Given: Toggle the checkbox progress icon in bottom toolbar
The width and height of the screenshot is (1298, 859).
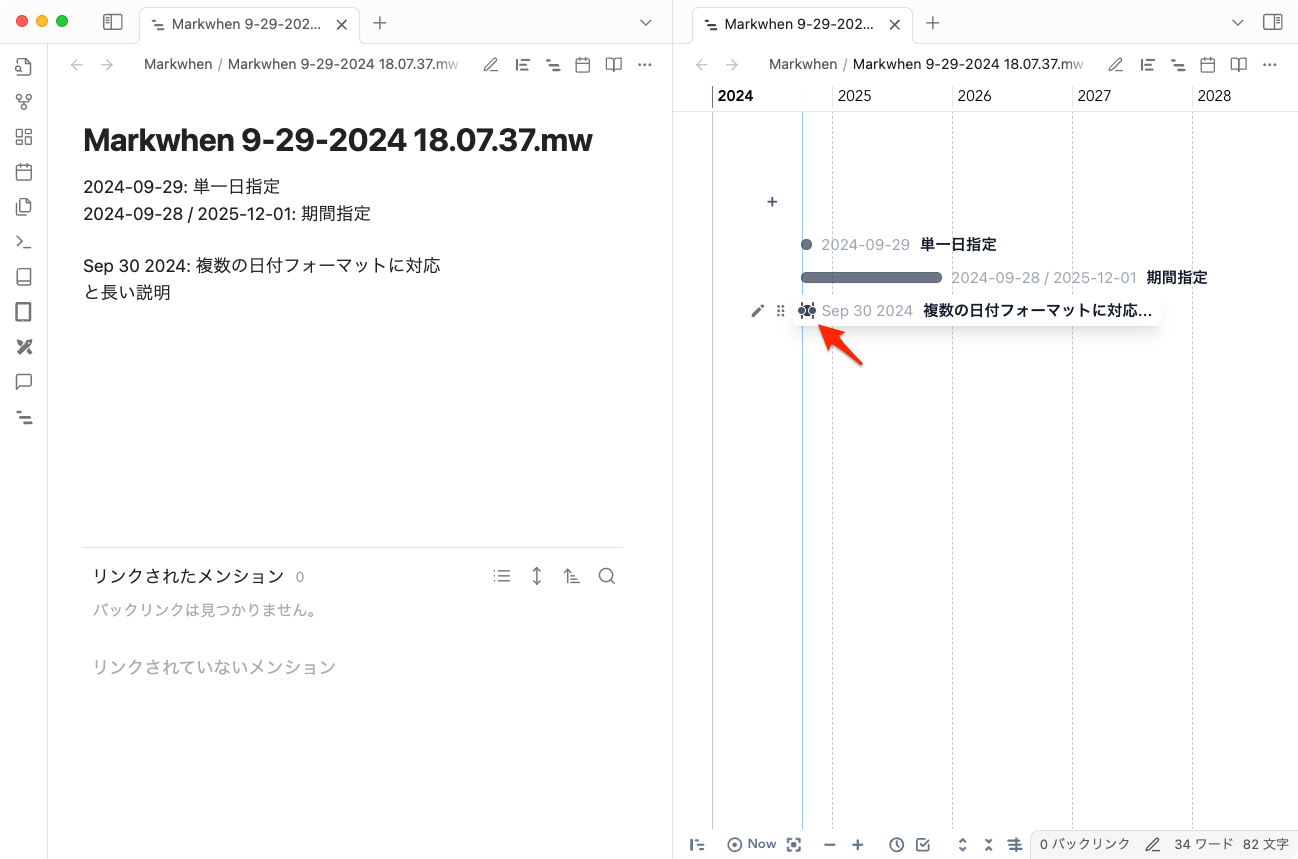Looking at the screenshot, I should click(923, 844).
